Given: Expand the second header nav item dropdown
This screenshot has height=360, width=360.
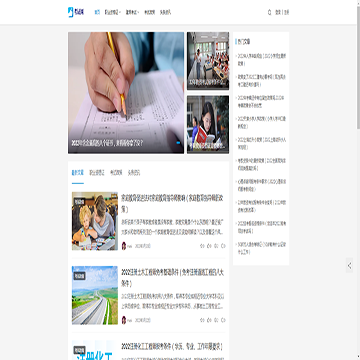Looking at the screenshot, I should 113,12.
